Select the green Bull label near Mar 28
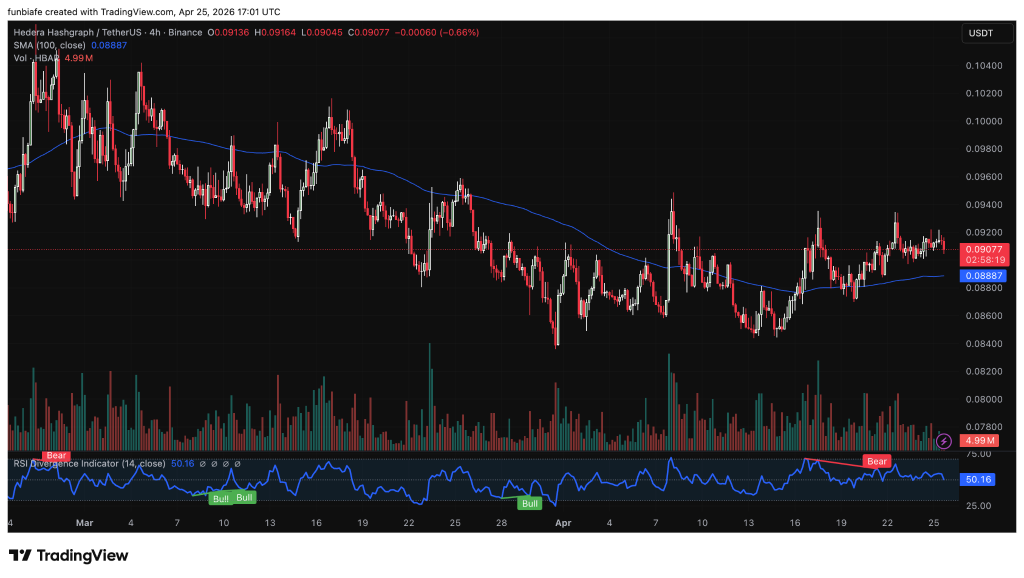The width and height of the screenshot is (1024, 578). pos(528,503)
